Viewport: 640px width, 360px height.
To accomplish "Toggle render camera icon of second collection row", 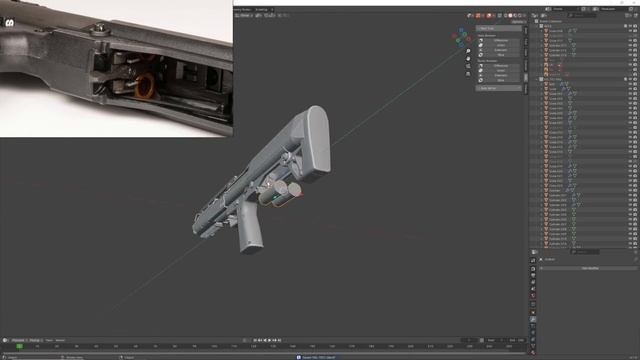I will (636, 79).
